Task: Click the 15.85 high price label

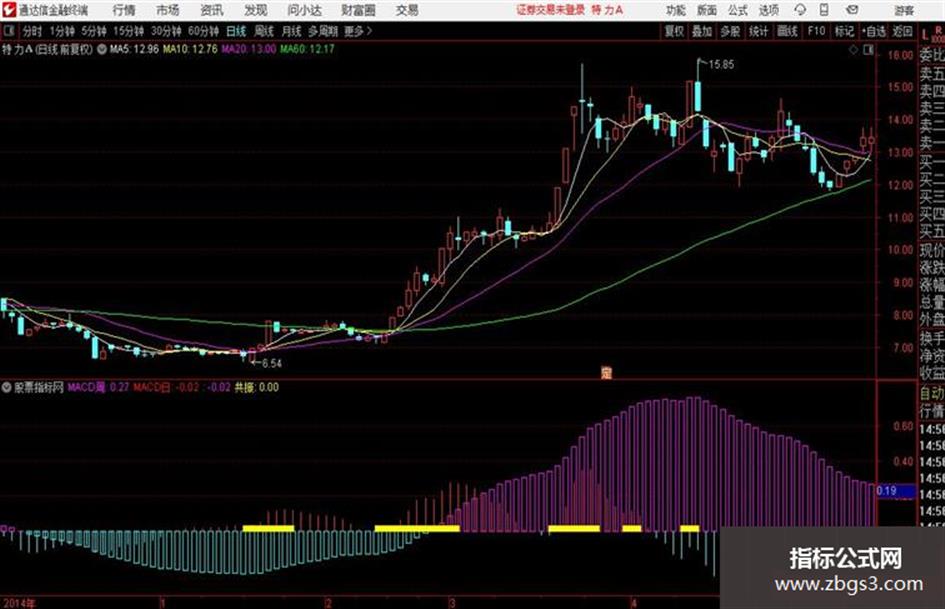Action: pos(721,65)
